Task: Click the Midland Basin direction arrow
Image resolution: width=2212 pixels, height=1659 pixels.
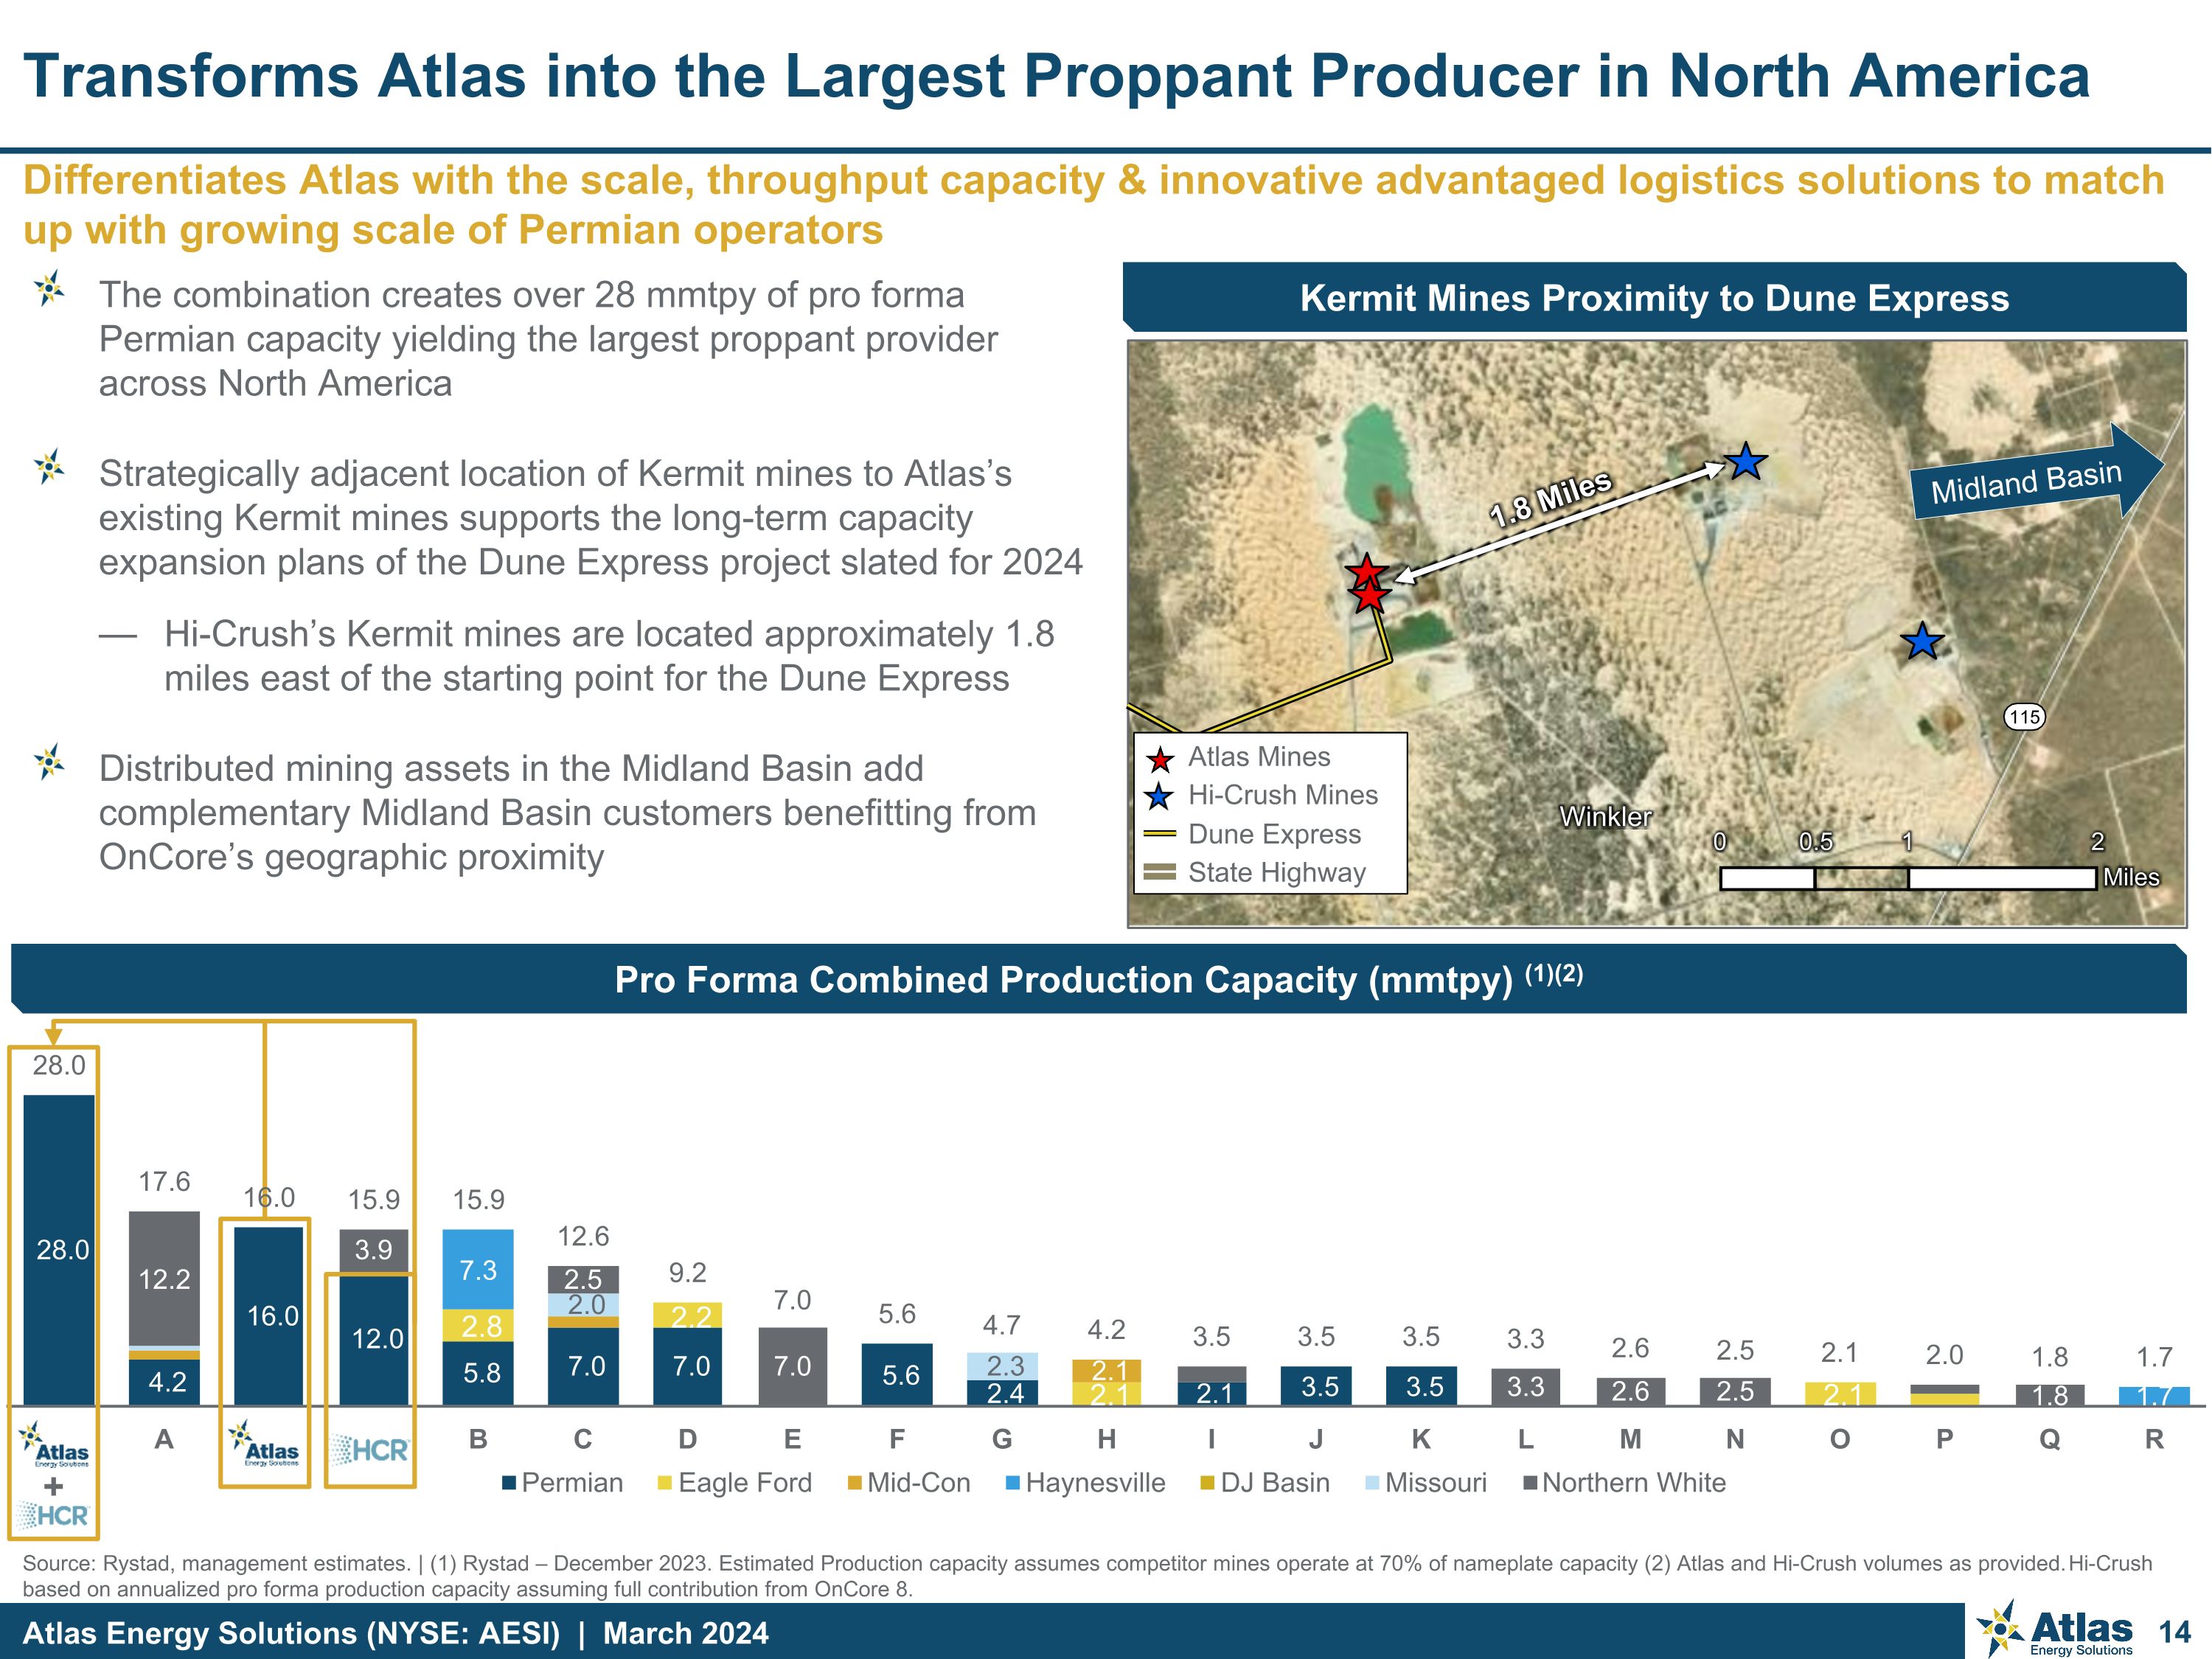Action: [2037, 472]
